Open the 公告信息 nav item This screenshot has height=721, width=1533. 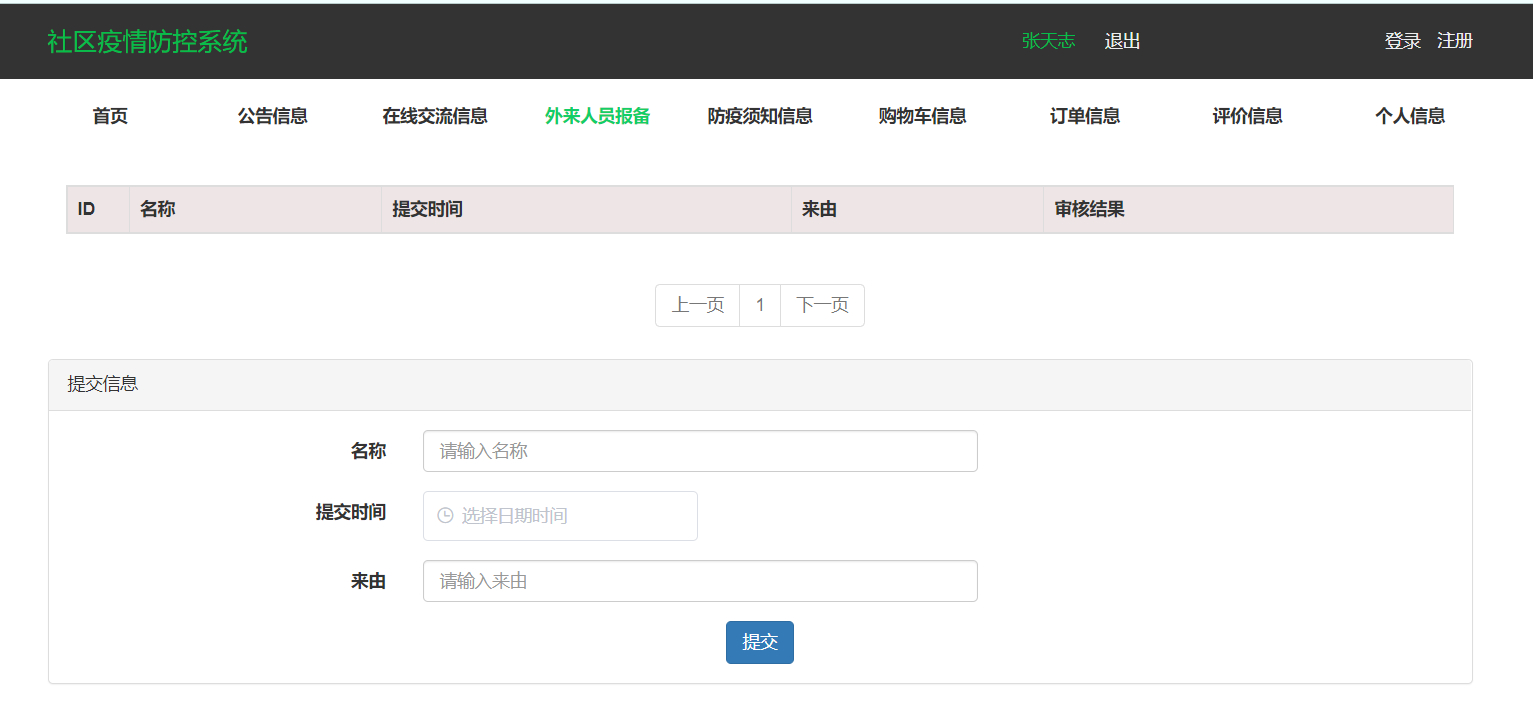pos(272,116)
